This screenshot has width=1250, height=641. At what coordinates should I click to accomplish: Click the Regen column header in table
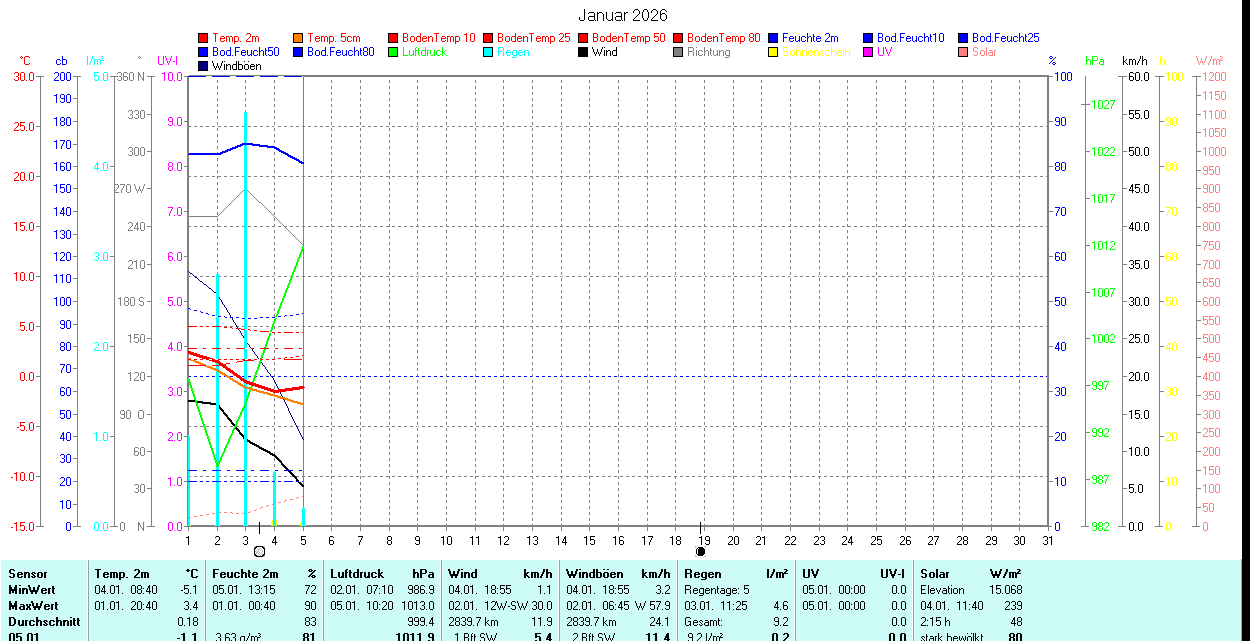point(702,574)
